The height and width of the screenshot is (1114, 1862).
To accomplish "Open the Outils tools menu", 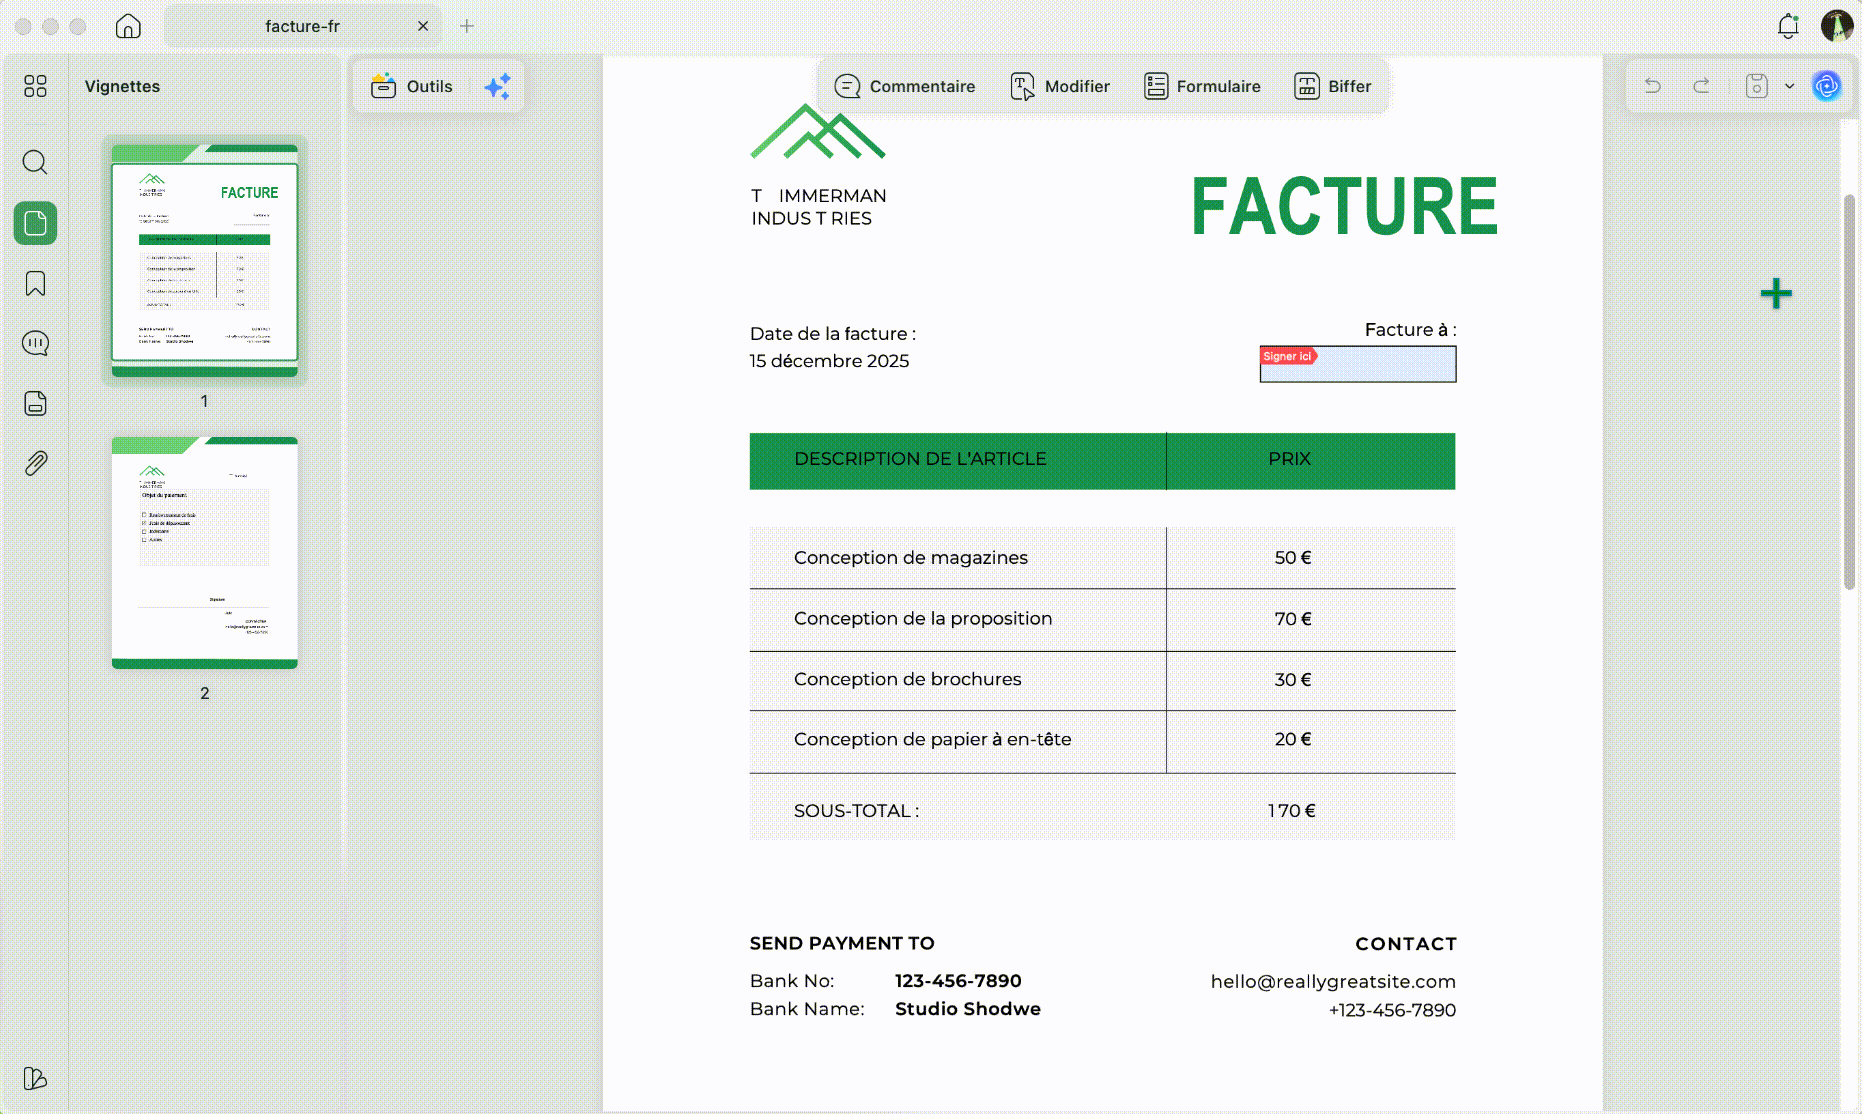I will [411, 87].
